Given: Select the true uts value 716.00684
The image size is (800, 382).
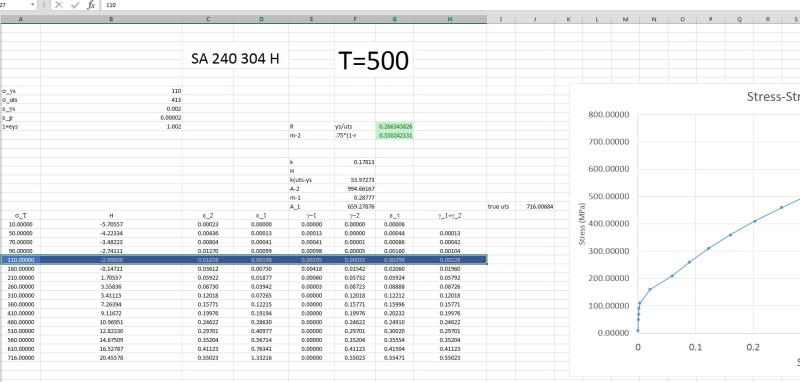Looking at the screenshot, I should pyautogui.click(x=535, y=207).
